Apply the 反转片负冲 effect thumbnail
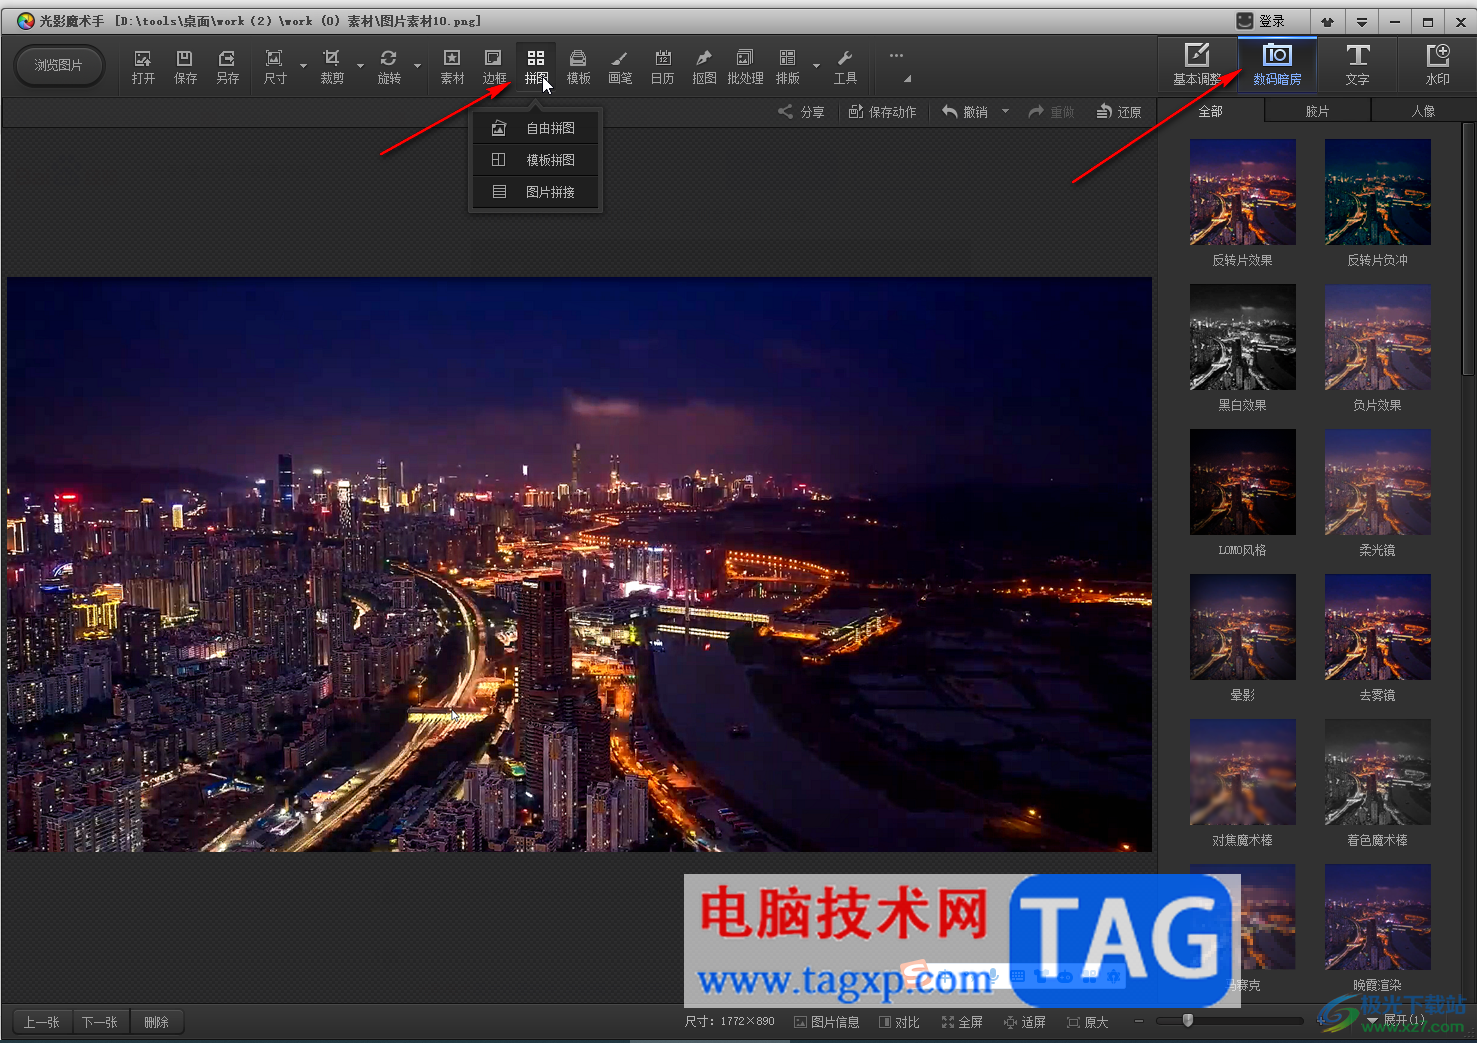The image size is (1477, 1043). (x=1378, y=192)
